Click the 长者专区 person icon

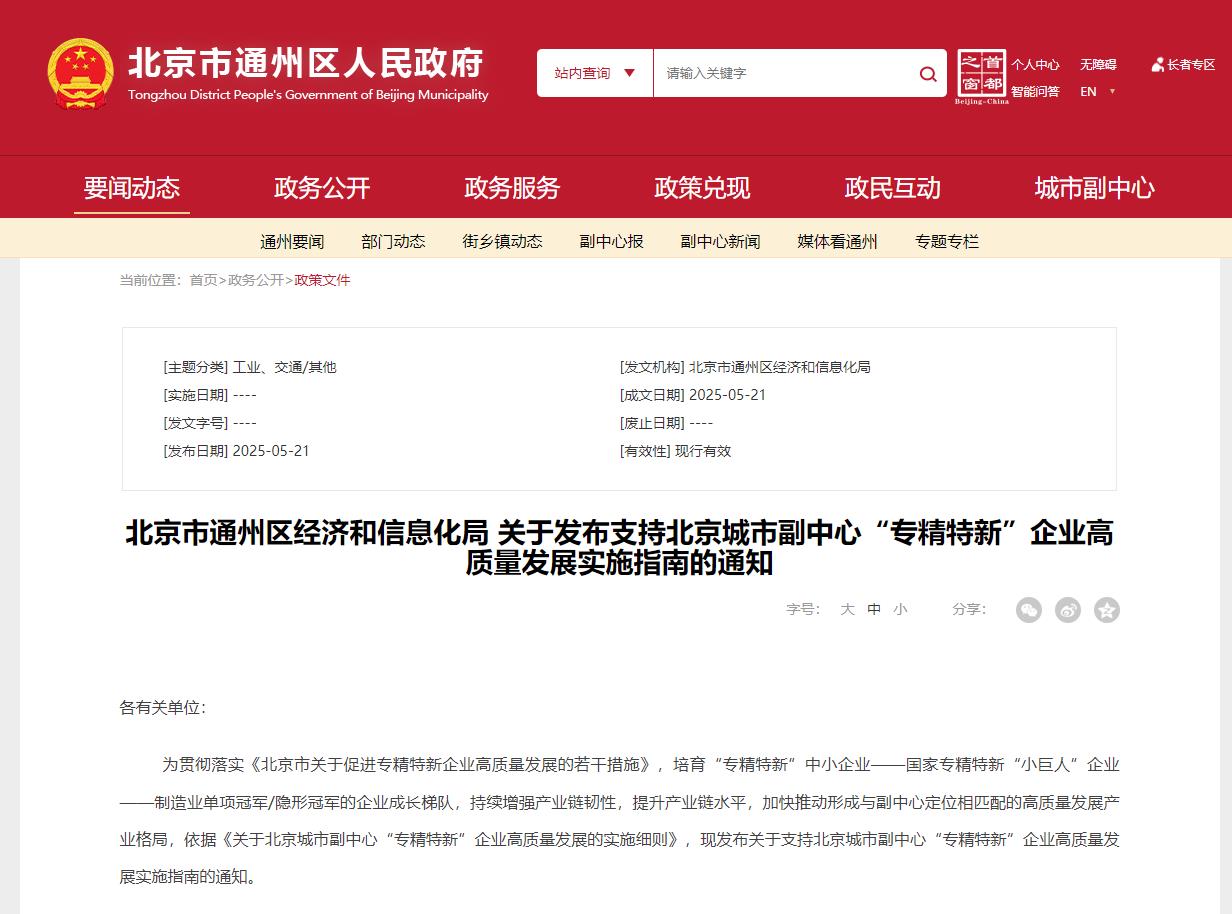1158,65
